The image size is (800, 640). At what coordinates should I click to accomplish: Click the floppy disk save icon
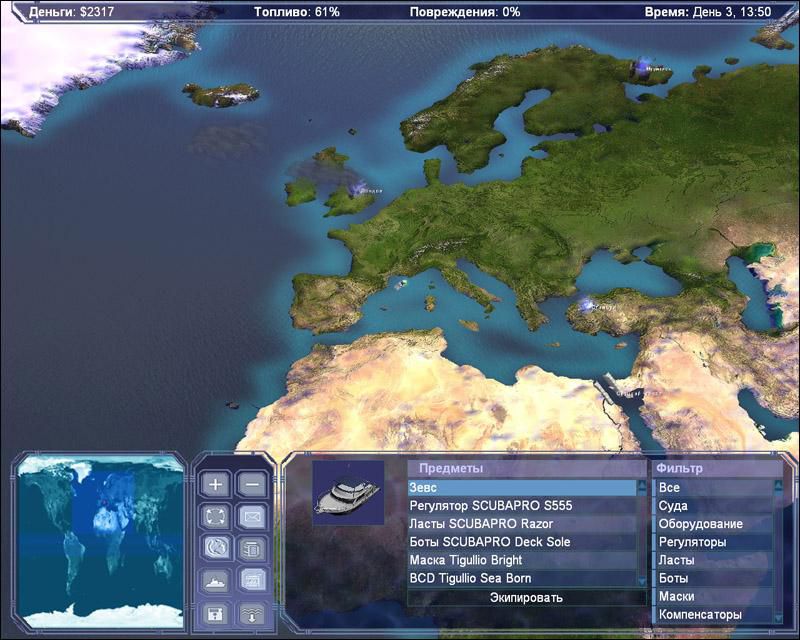[215, 611]
